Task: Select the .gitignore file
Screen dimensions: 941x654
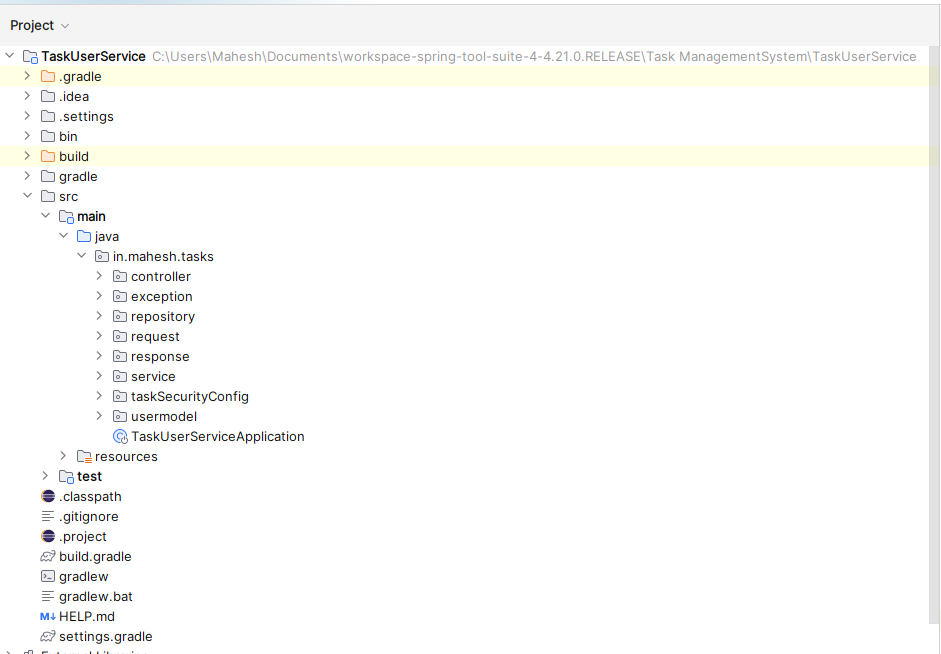Action: pos(88,517)
